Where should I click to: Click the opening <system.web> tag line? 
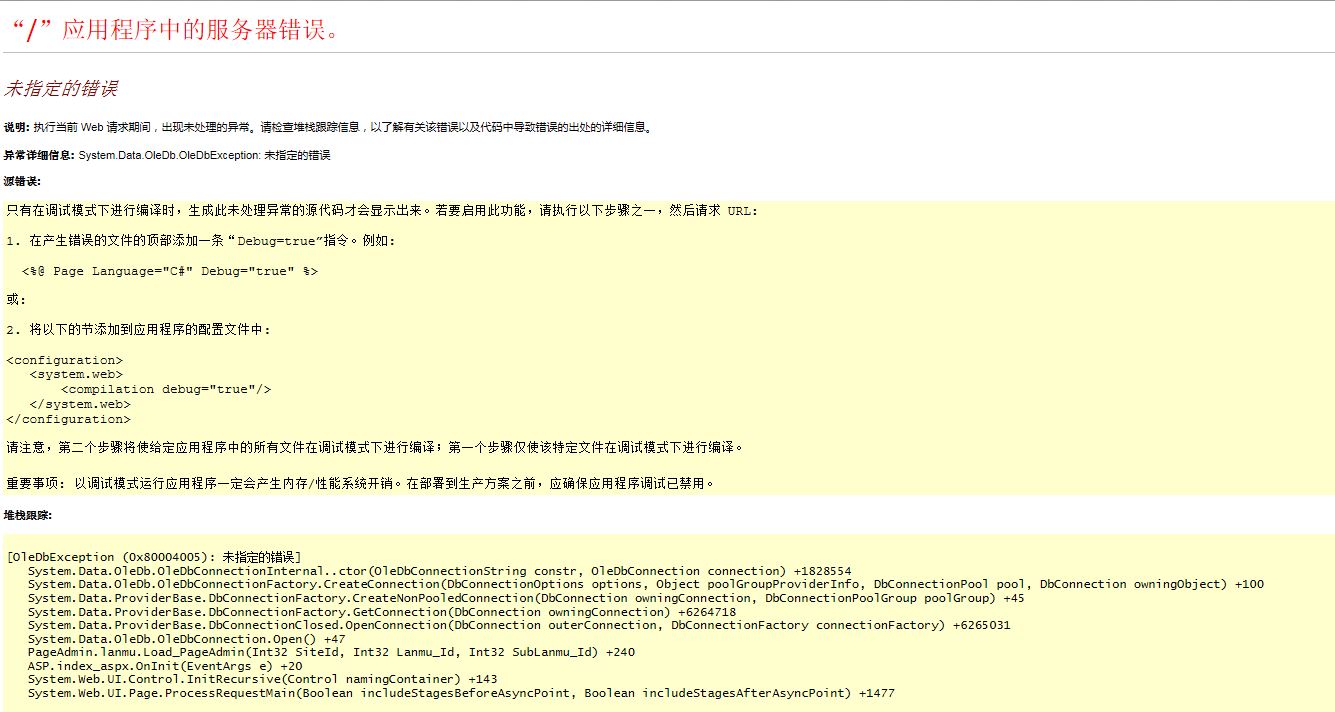point(76,375)
